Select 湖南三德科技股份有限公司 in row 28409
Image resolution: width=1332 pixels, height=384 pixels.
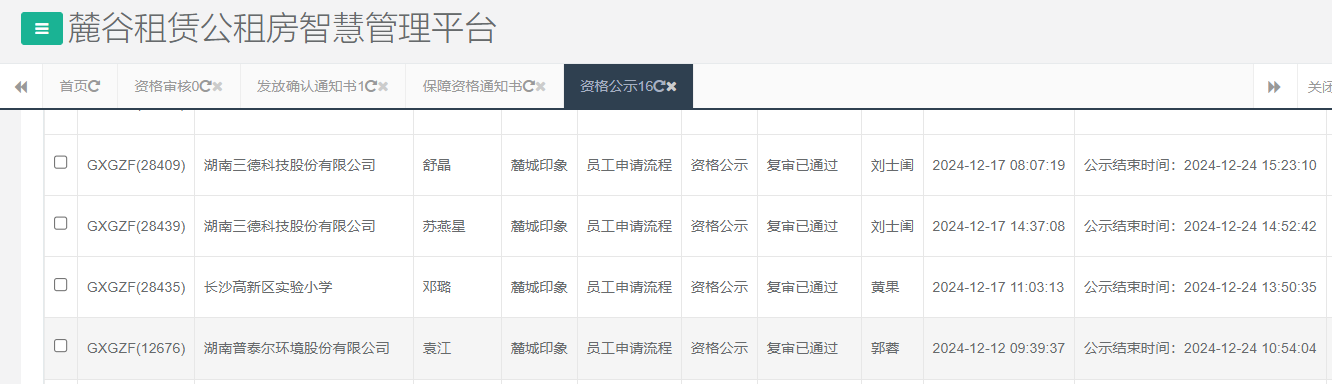tap(289, 165)
